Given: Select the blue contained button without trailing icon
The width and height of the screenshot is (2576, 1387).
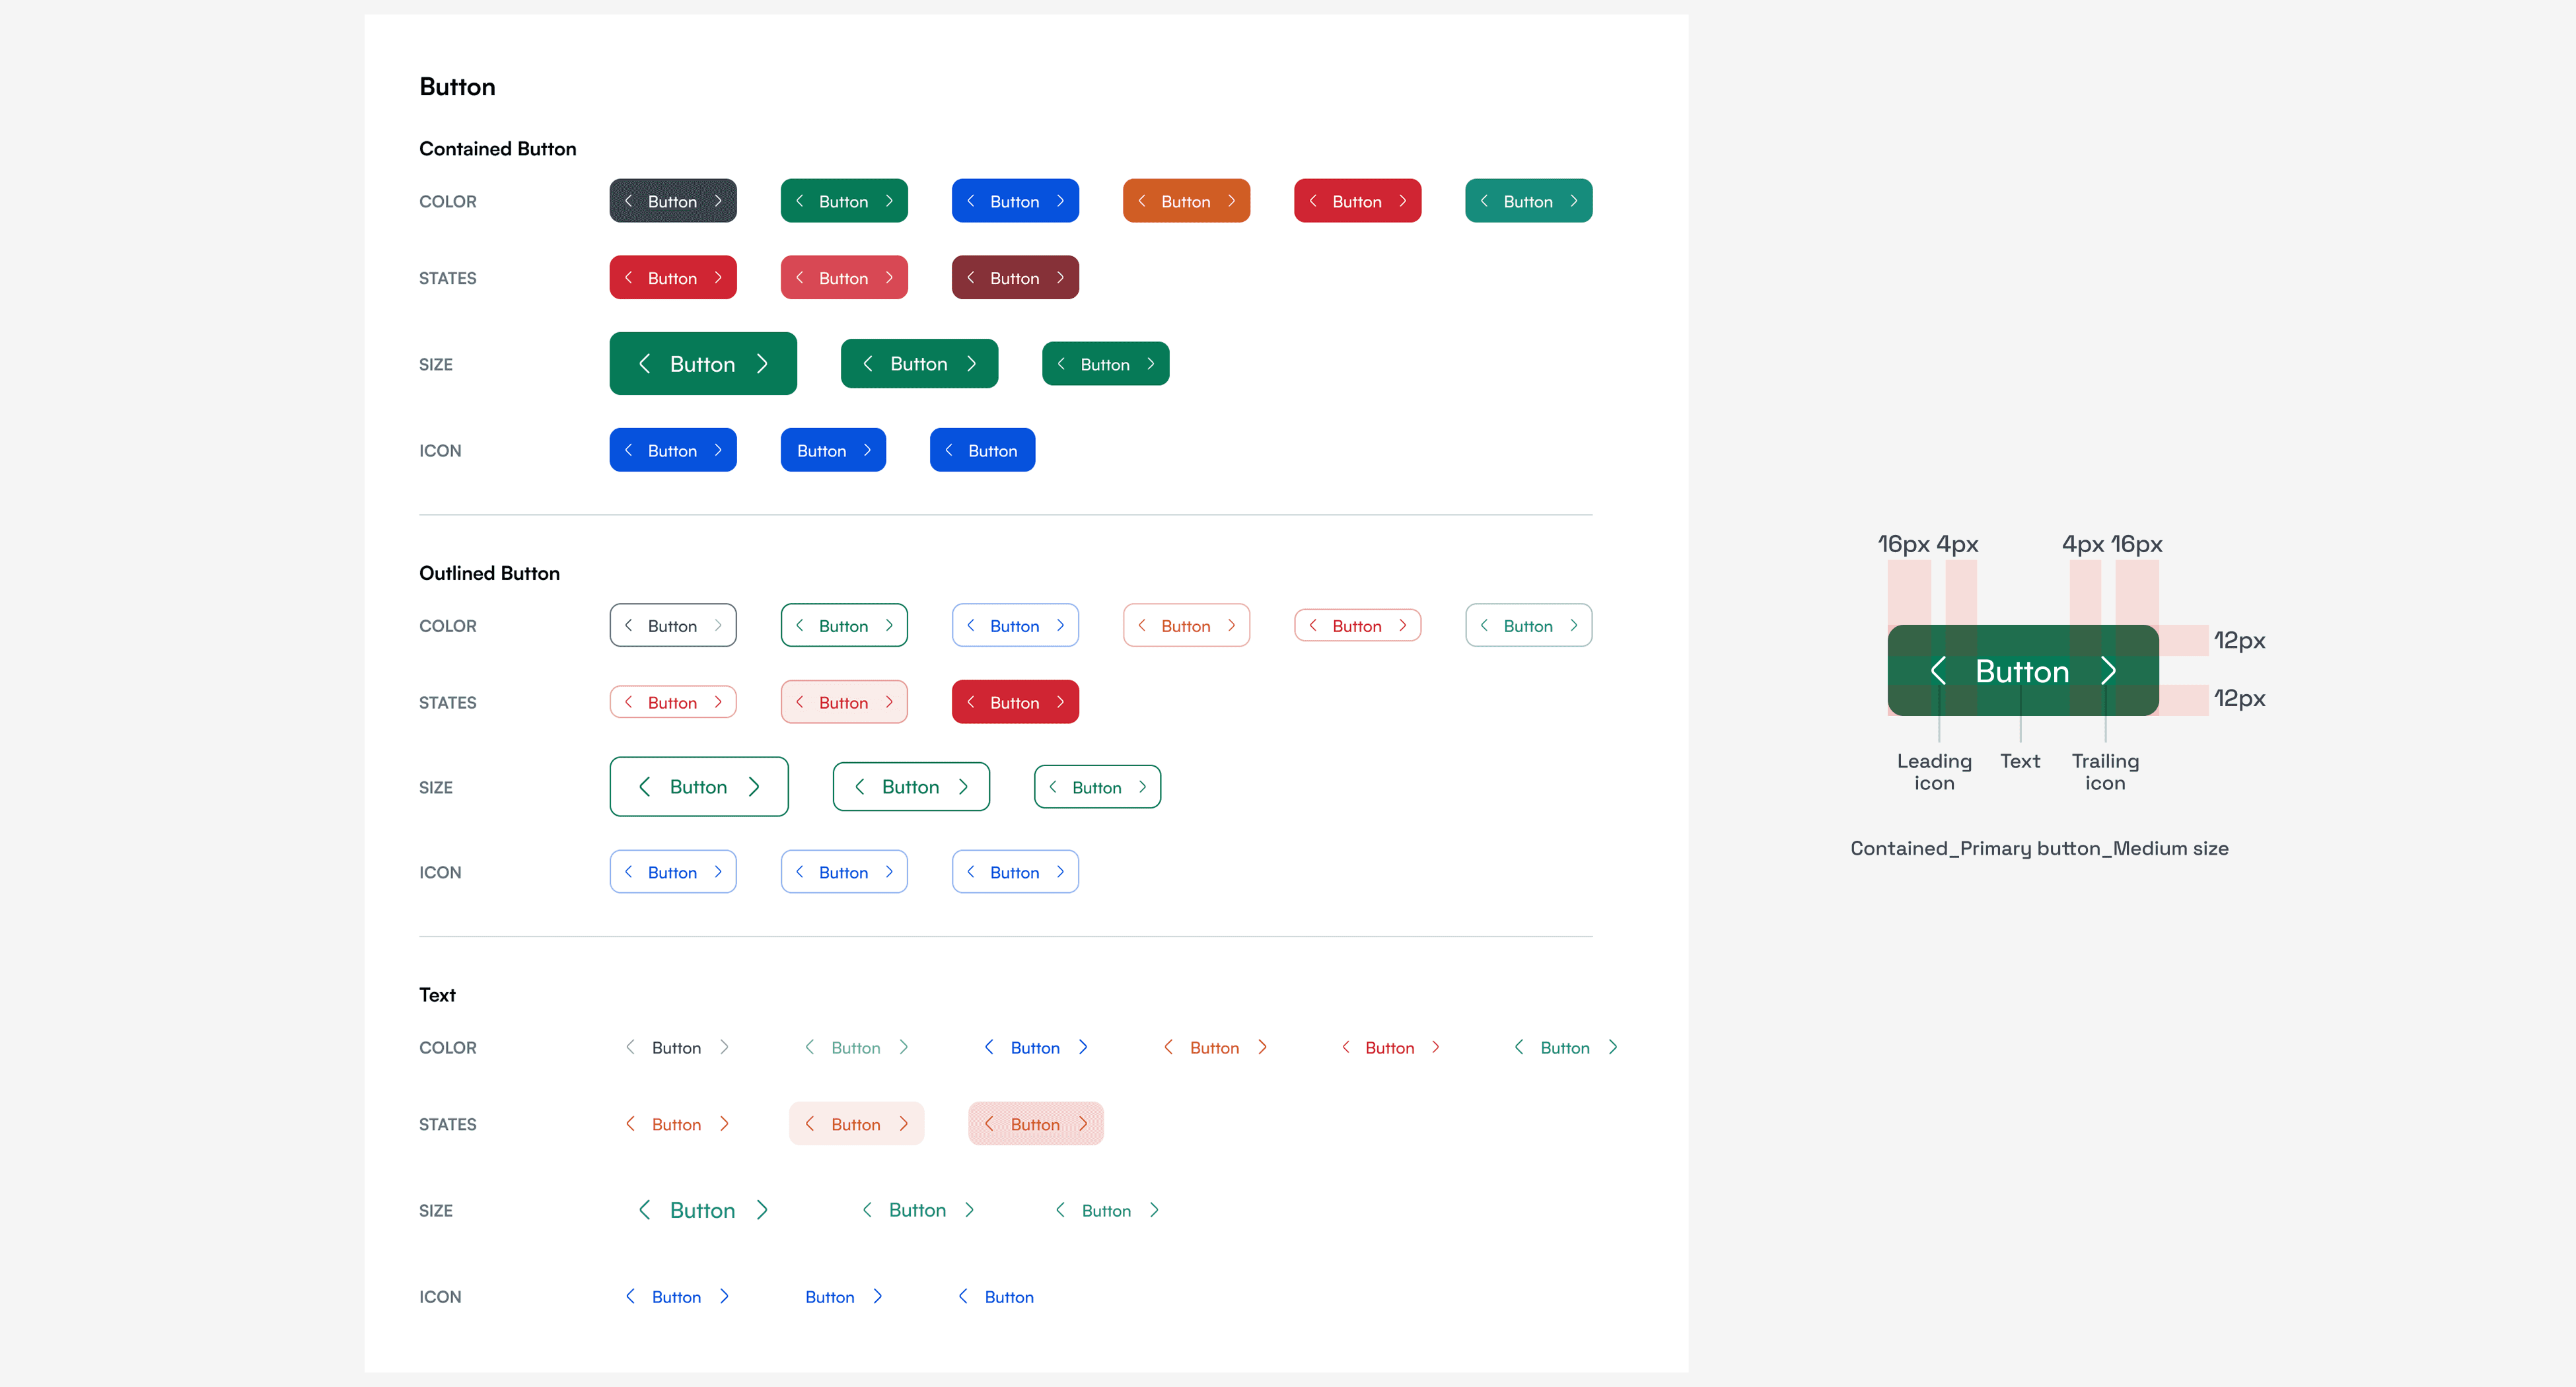Looking at the screenshot, I should point(982,451).
